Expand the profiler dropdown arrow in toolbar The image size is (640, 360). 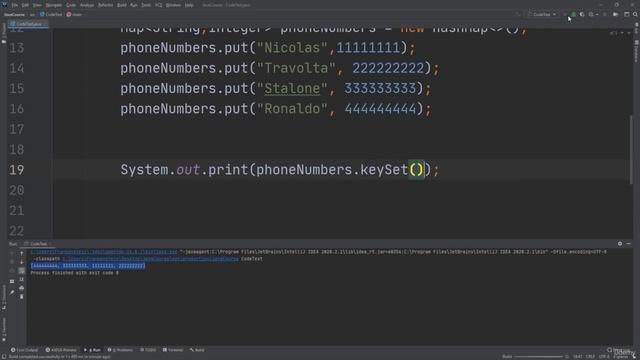click(x=597, y=15)
